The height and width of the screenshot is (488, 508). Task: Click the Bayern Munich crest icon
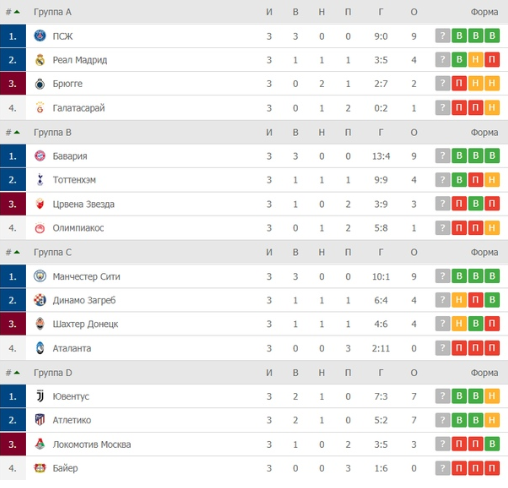40,156
